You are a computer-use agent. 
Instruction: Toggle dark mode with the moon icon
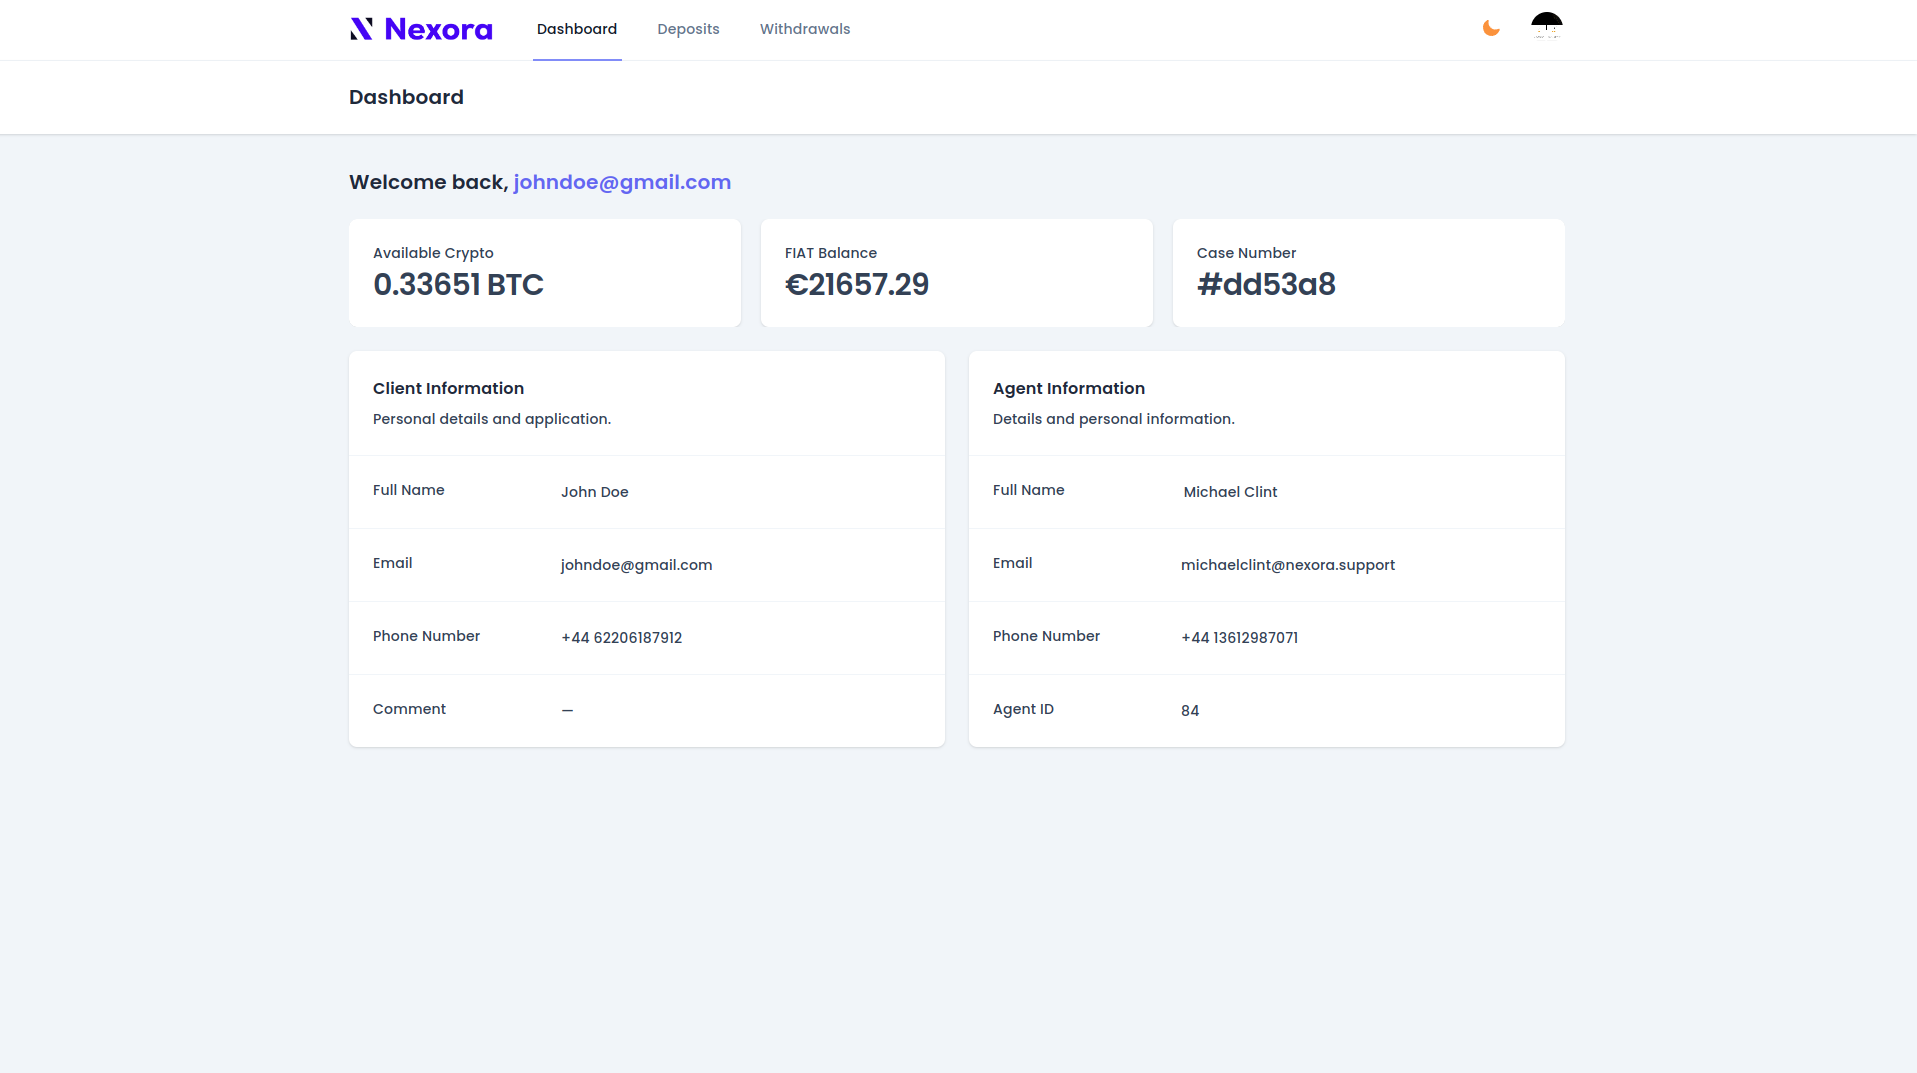(1491, 28)
